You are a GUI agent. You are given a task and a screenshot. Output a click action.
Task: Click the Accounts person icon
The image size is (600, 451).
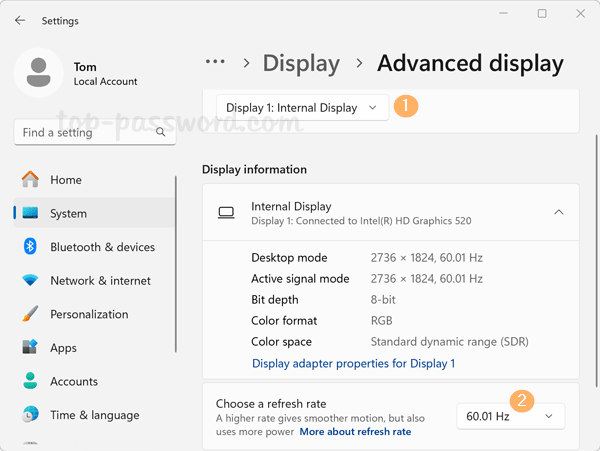click(30, 381)
